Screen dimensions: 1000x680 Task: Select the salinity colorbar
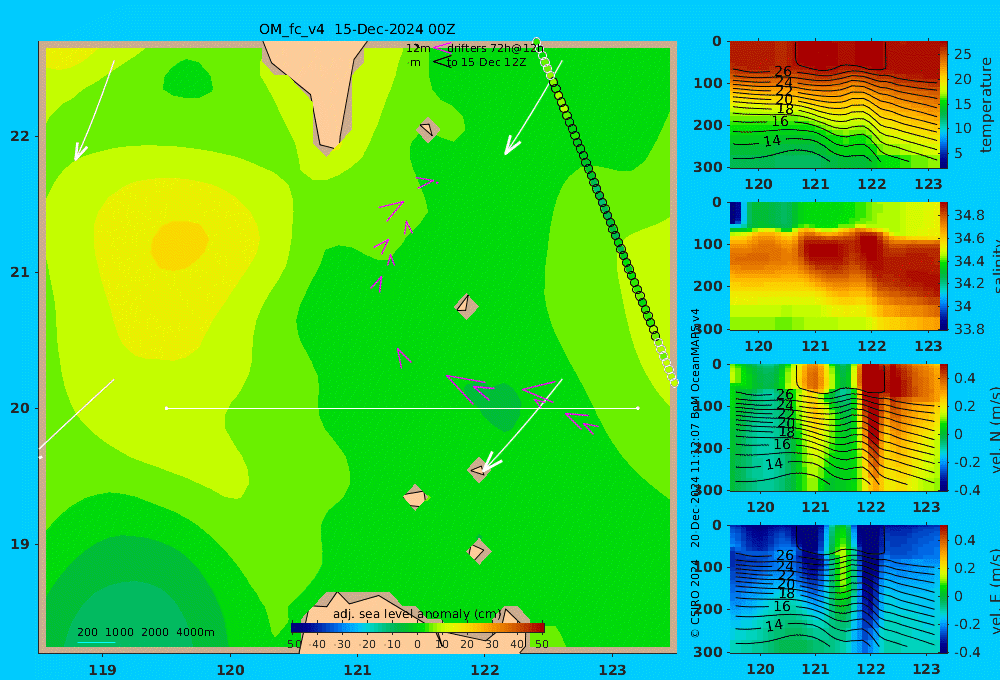click(944, 266)
